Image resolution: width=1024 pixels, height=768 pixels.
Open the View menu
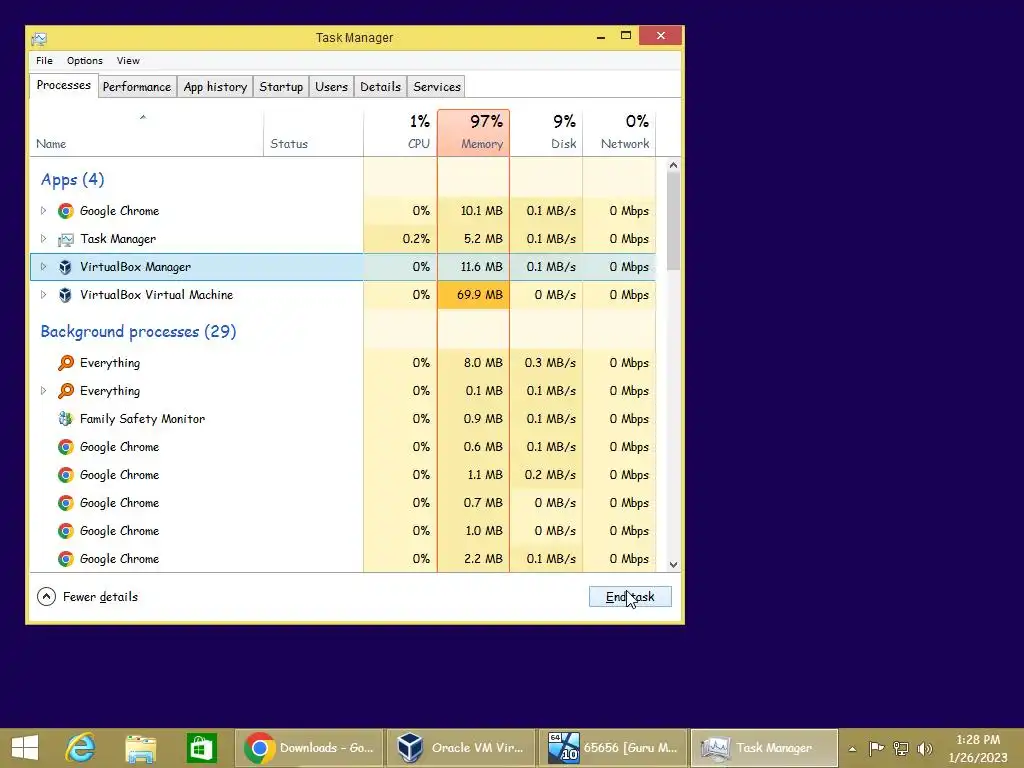(128, 61)
